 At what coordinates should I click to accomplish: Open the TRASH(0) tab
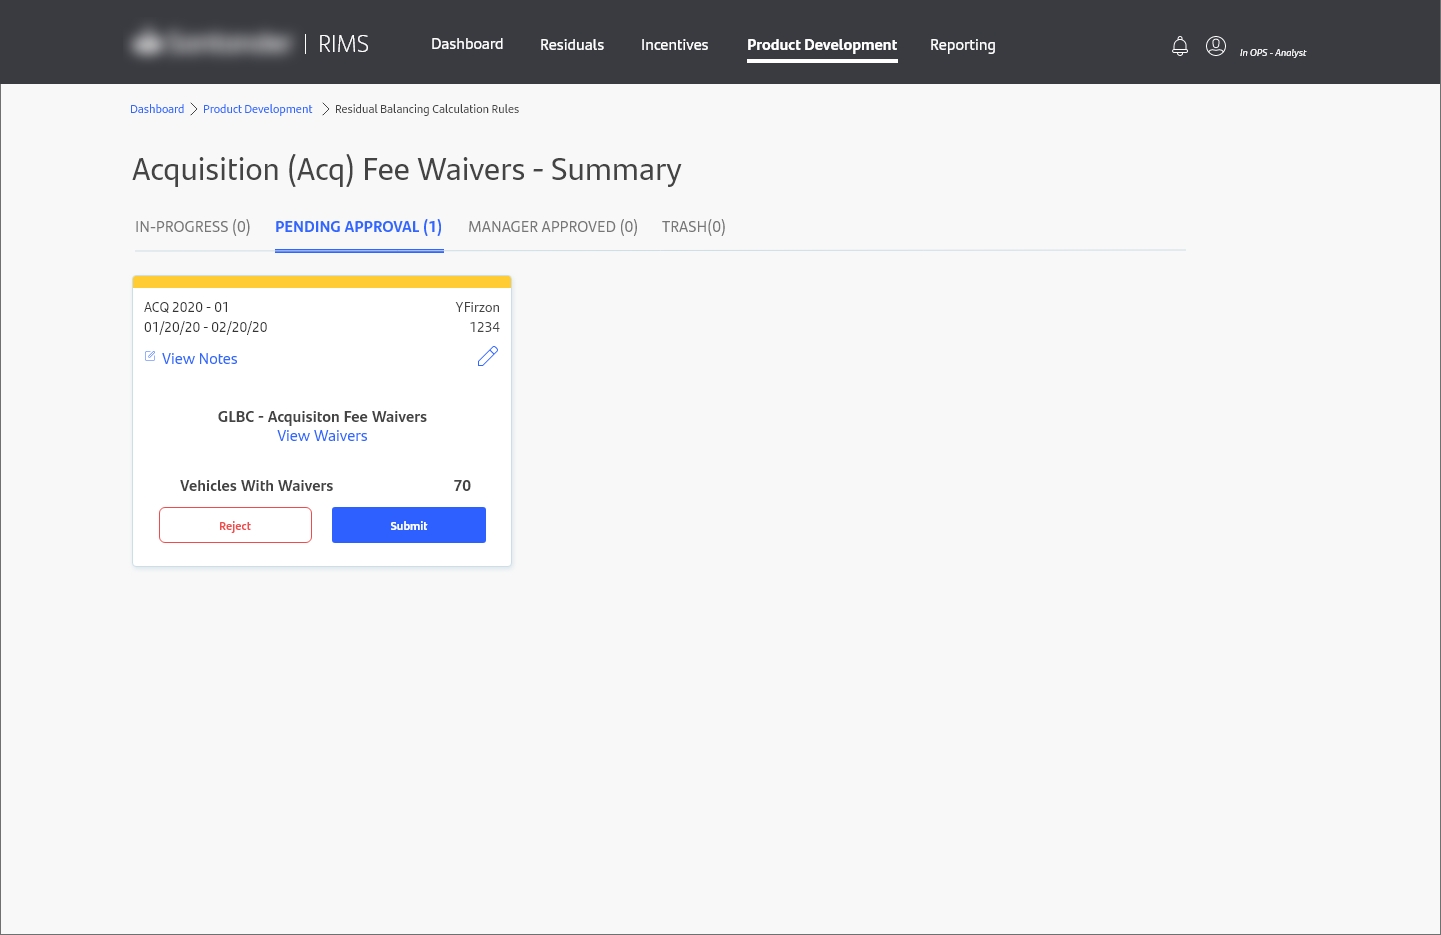(x=693, y=227)
